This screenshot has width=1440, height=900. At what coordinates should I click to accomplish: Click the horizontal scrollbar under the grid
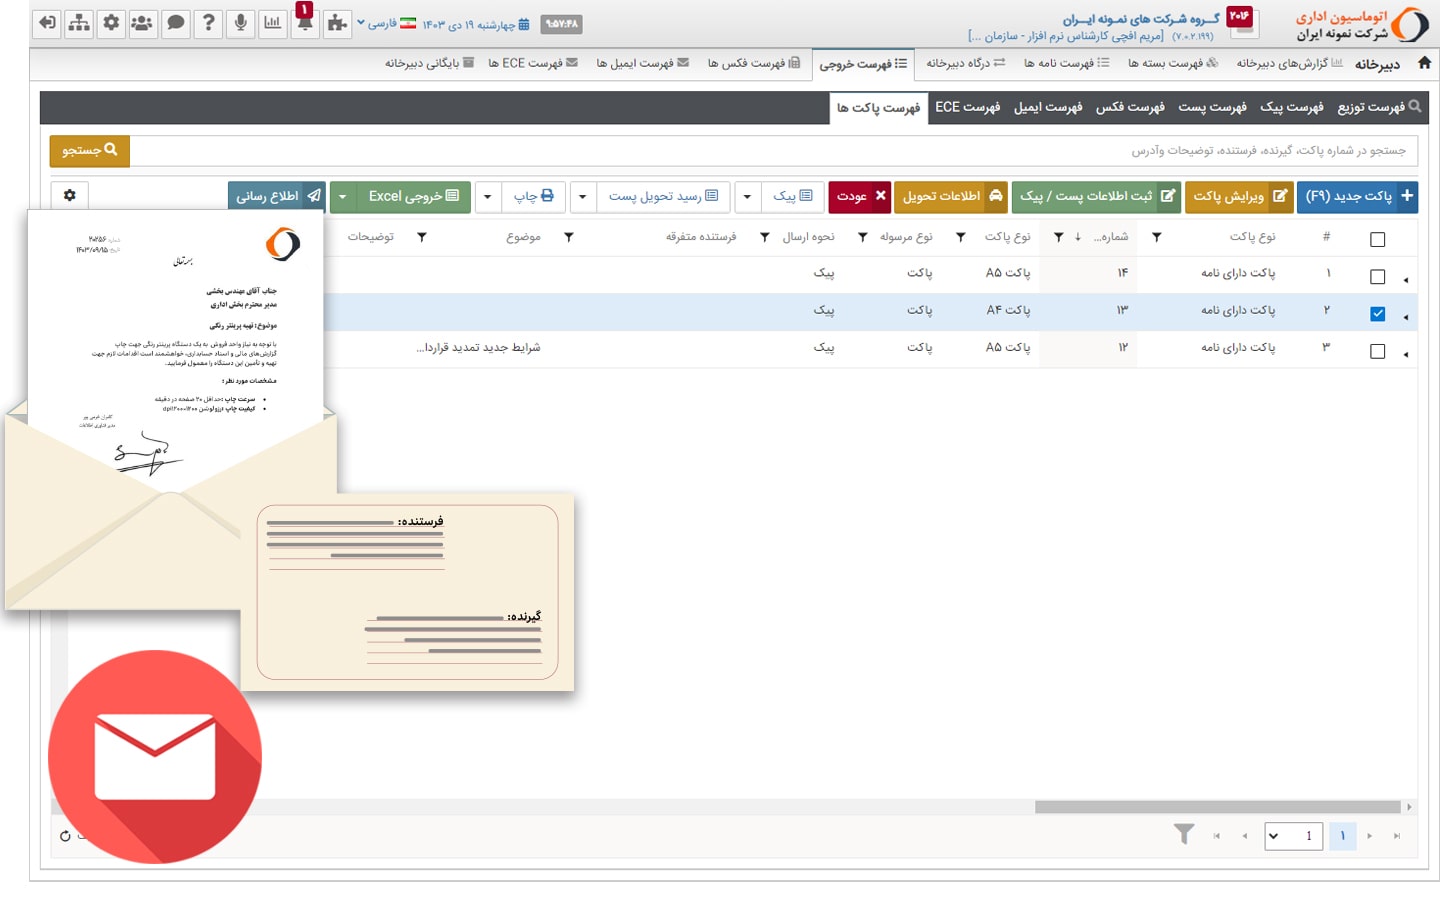[x=1216, y=807]
